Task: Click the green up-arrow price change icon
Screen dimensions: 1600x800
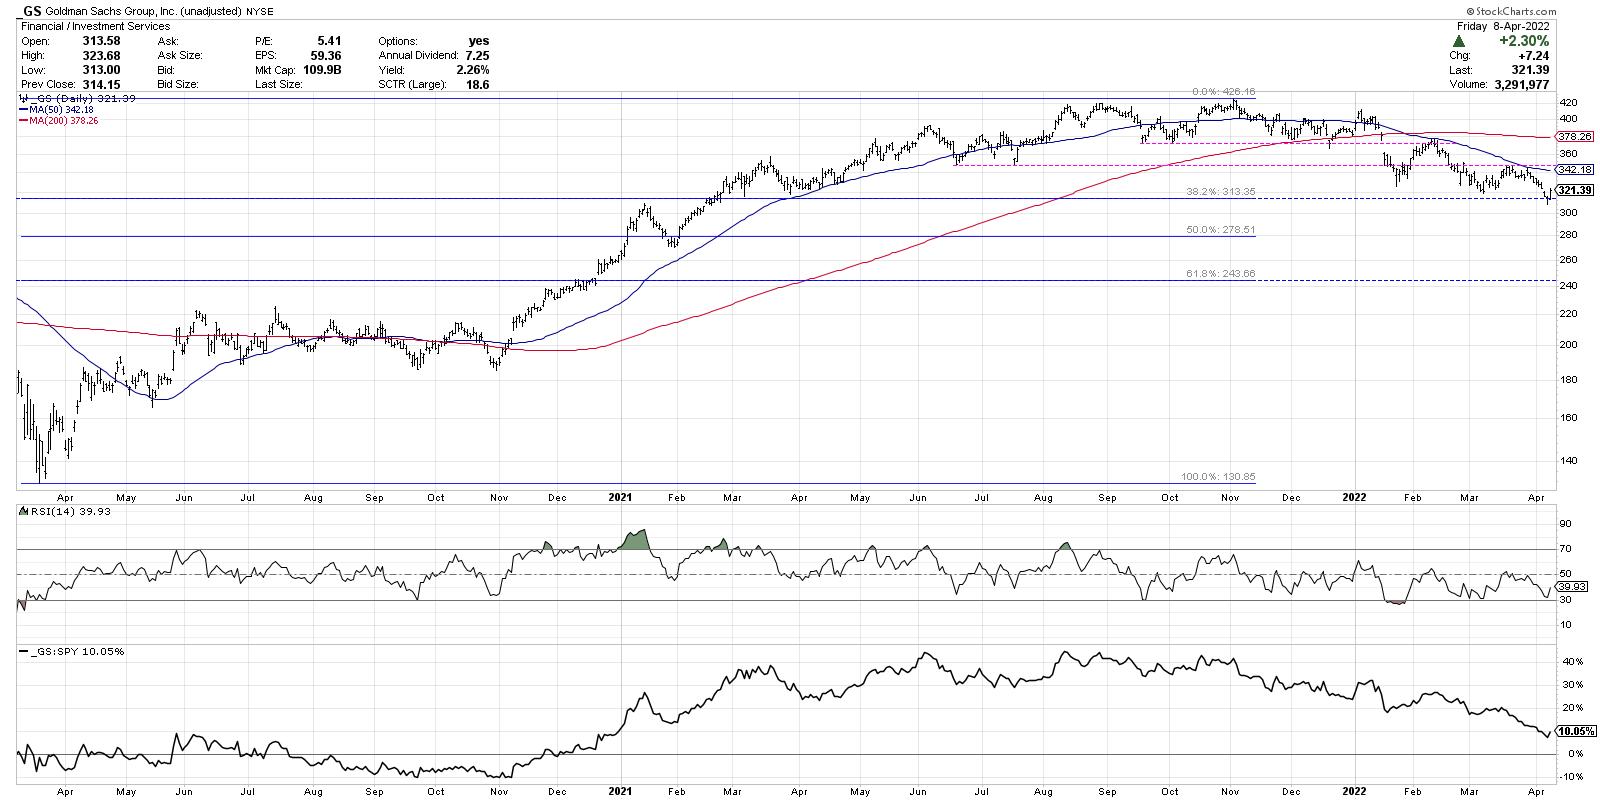Action: pyautogui.click(x=1459, y=41)
